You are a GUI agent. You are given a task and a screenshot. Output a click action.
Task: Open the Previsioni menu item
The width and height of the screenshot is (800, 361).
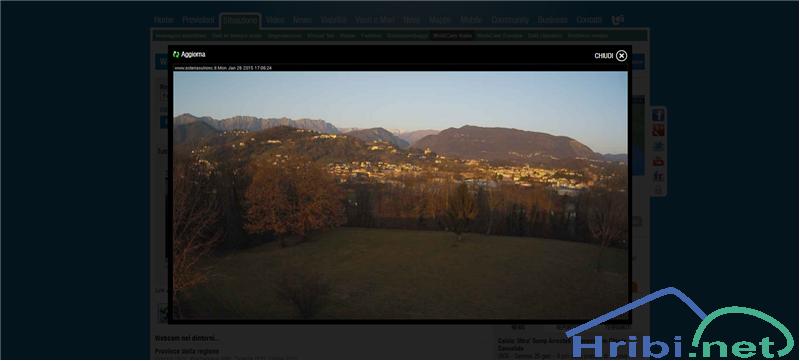198,20
